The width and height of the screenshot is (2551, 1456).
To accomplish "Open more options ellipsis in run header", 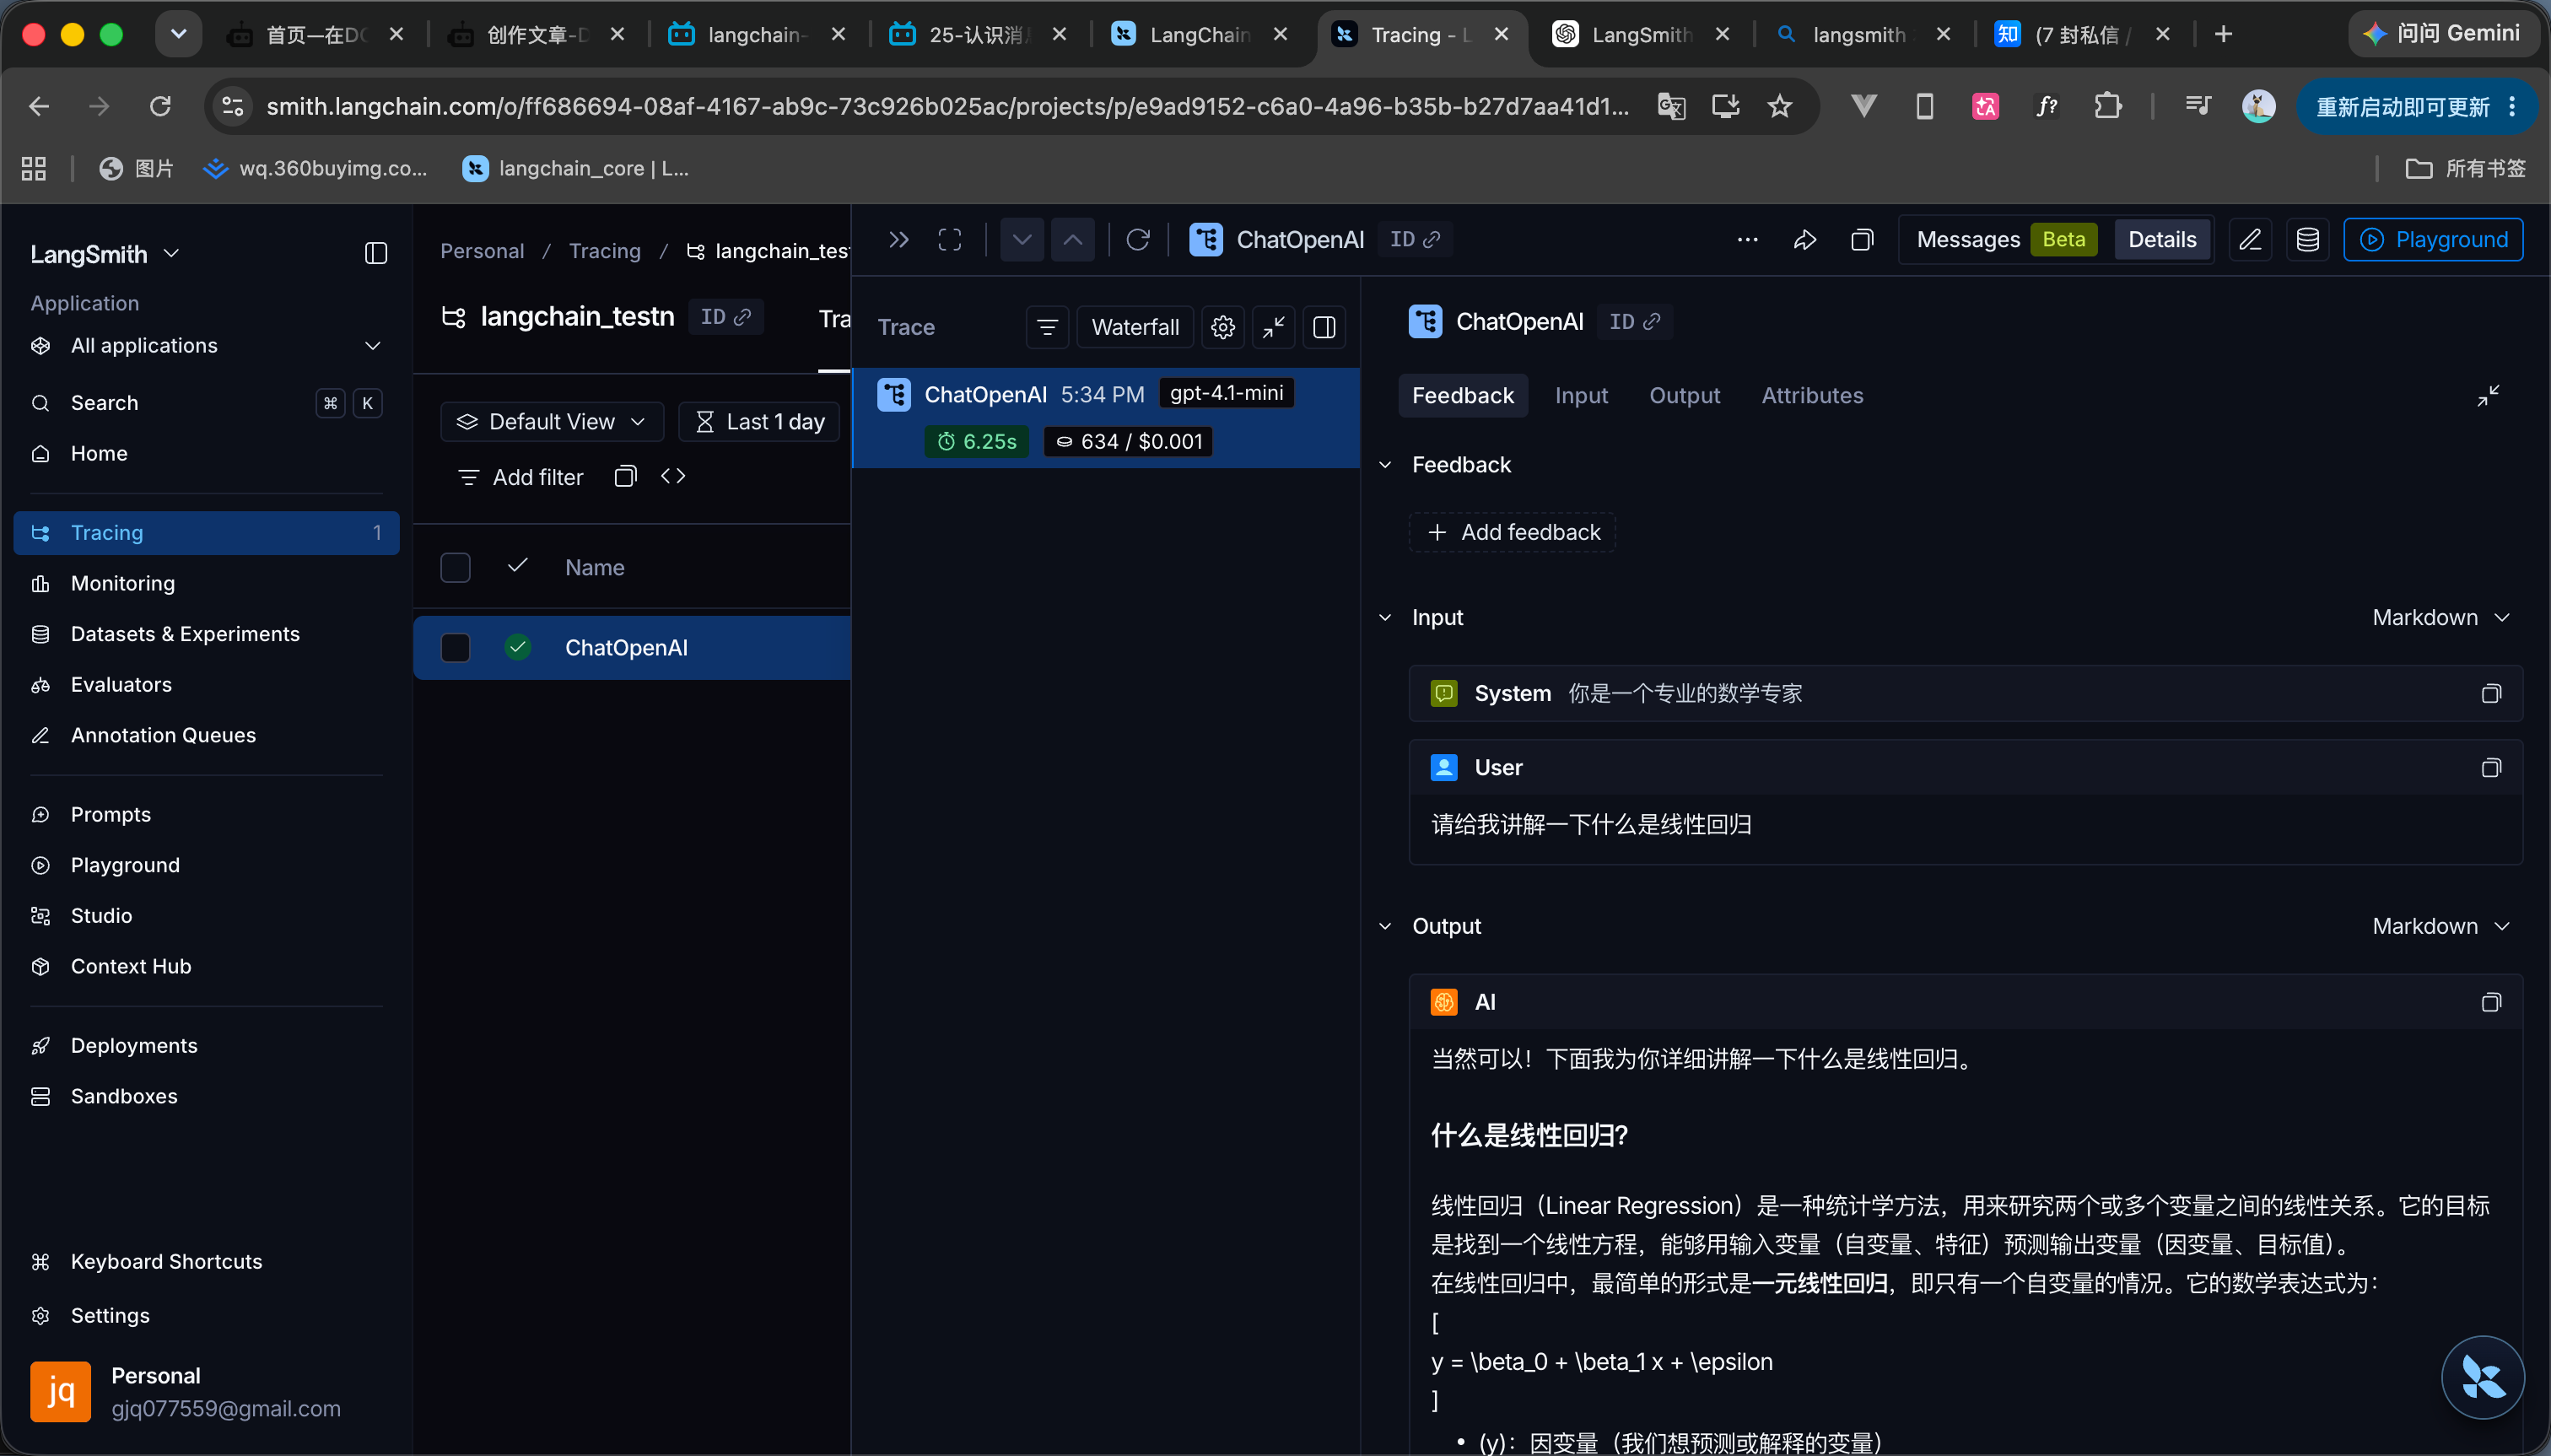I will tap(1747, 240).
